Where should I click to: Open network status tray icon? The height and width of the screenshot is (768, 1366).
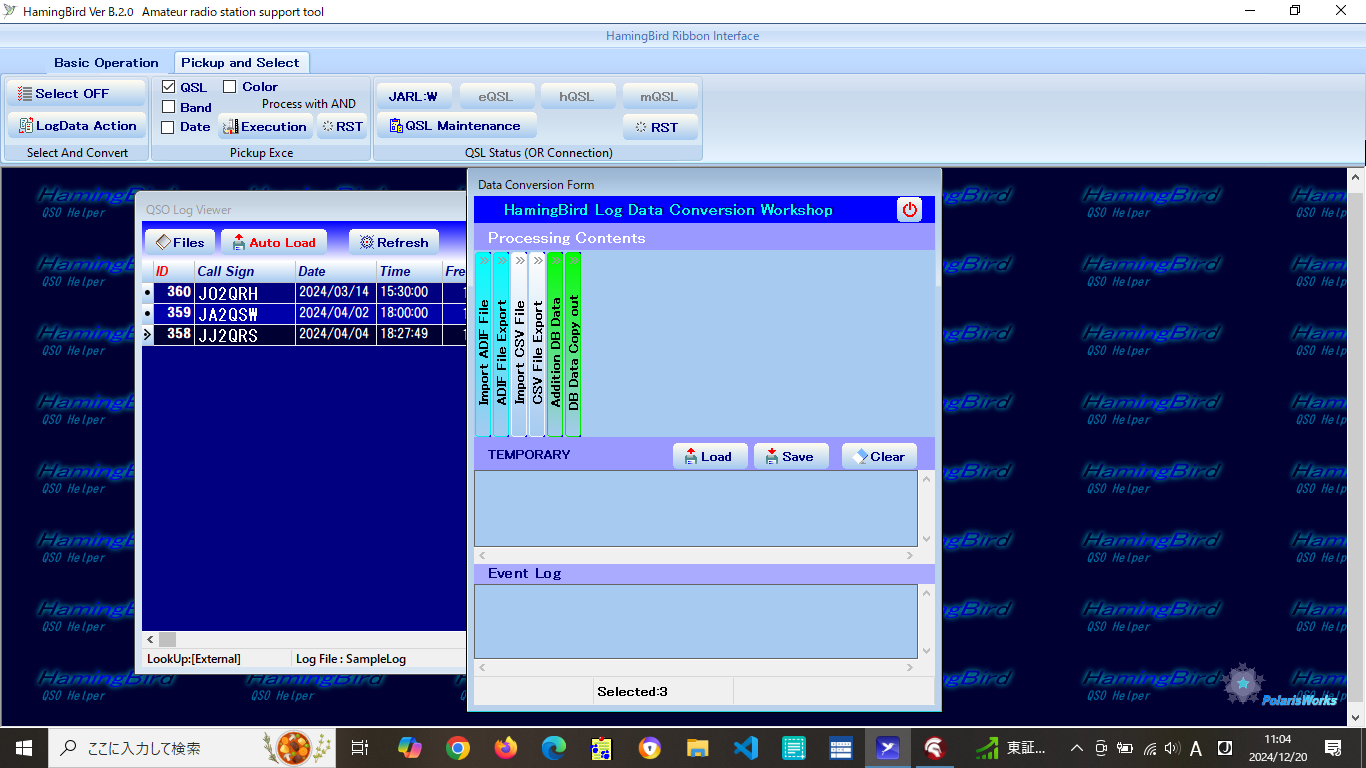(1150, 748)
